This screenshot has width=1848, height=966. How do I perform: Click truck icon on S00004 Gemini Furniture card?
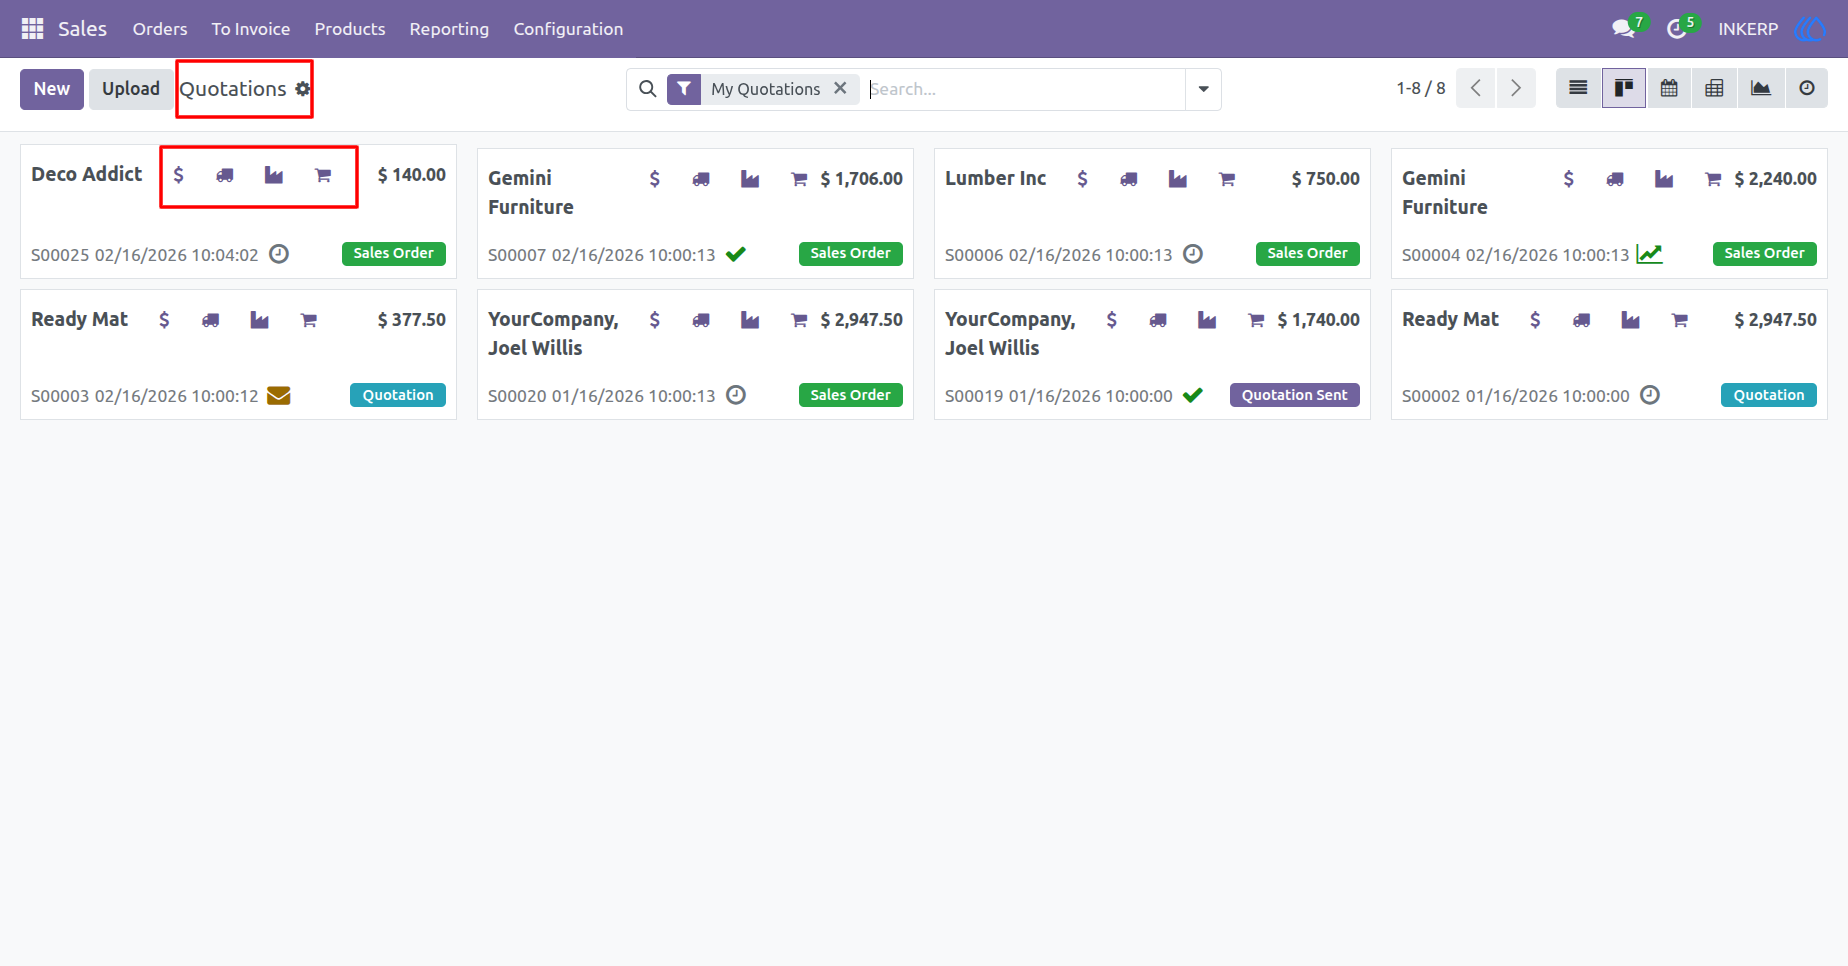[1615, 179]
